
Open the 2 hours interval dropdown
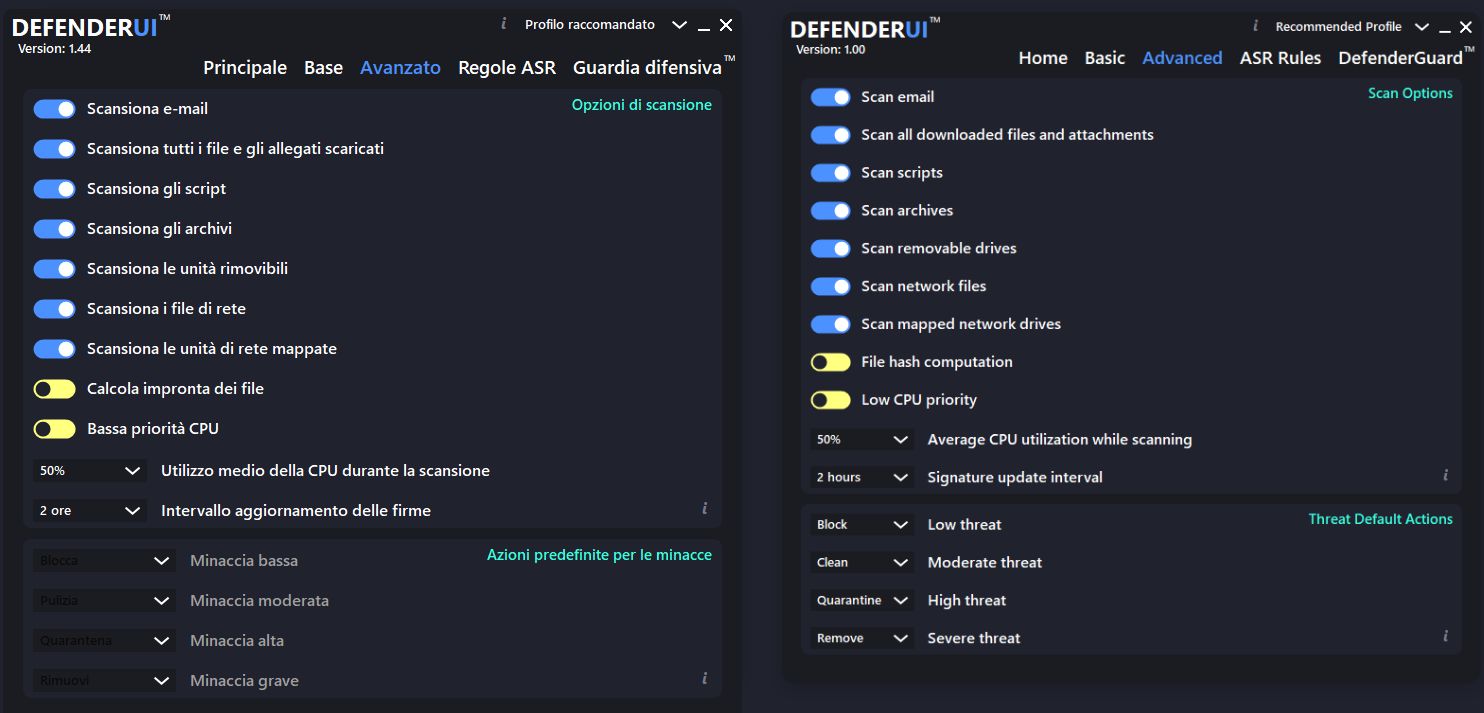[862, 477]
